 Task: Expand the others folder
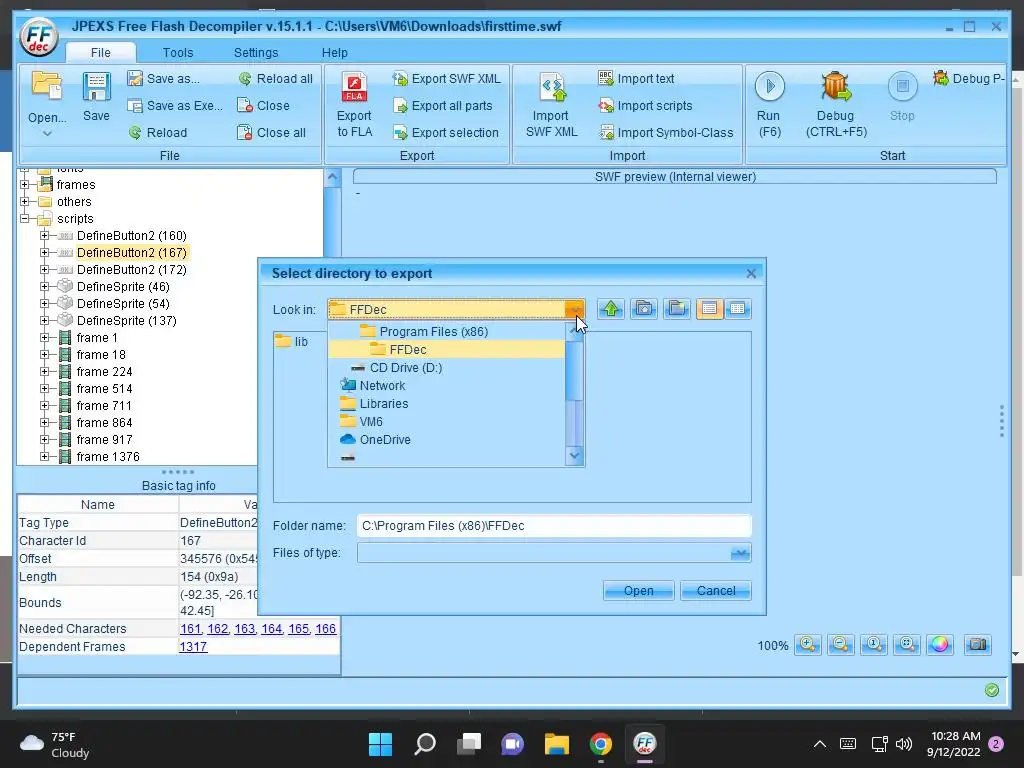tap(25, 202)
